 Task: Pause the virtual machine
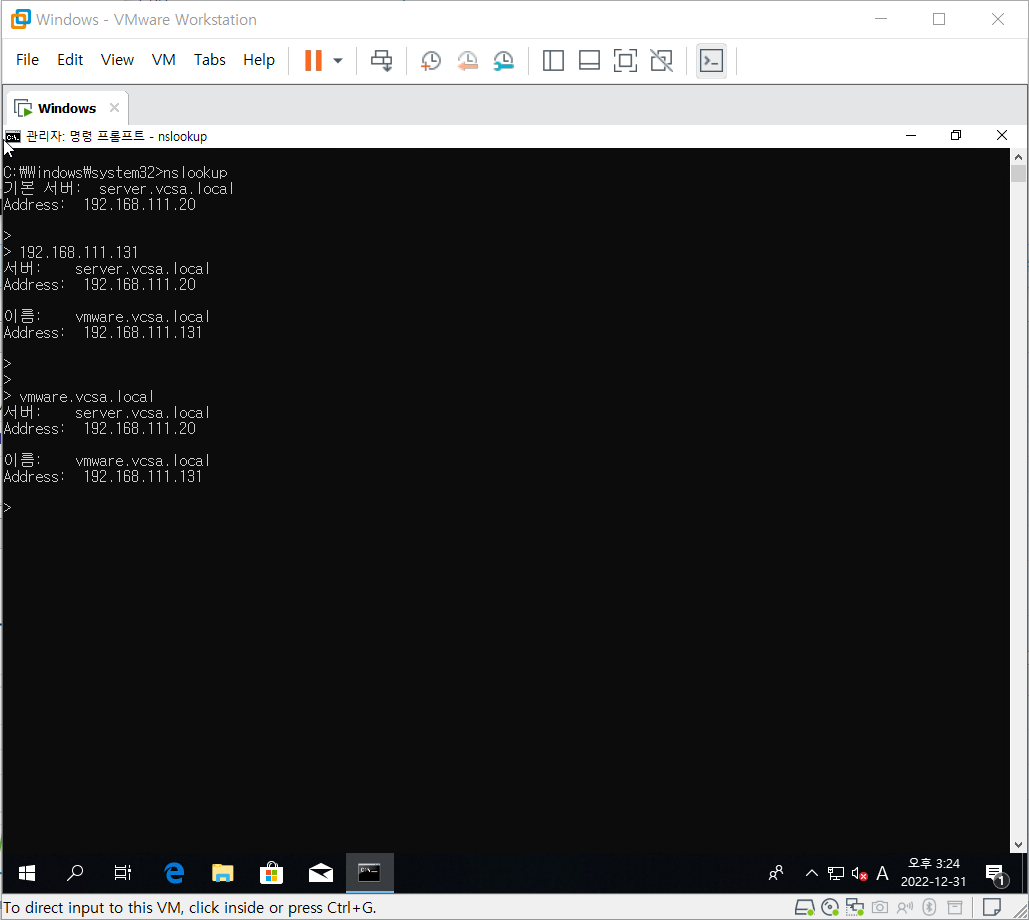[x=313, y=60]
